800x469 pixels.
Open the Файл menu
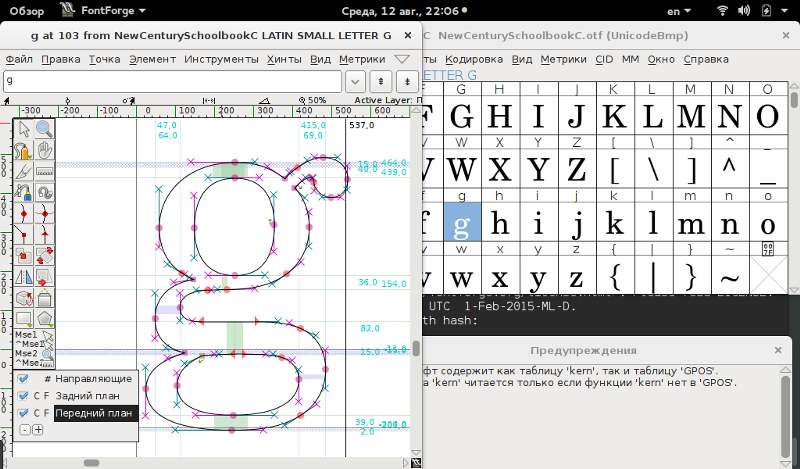point(19,59)
